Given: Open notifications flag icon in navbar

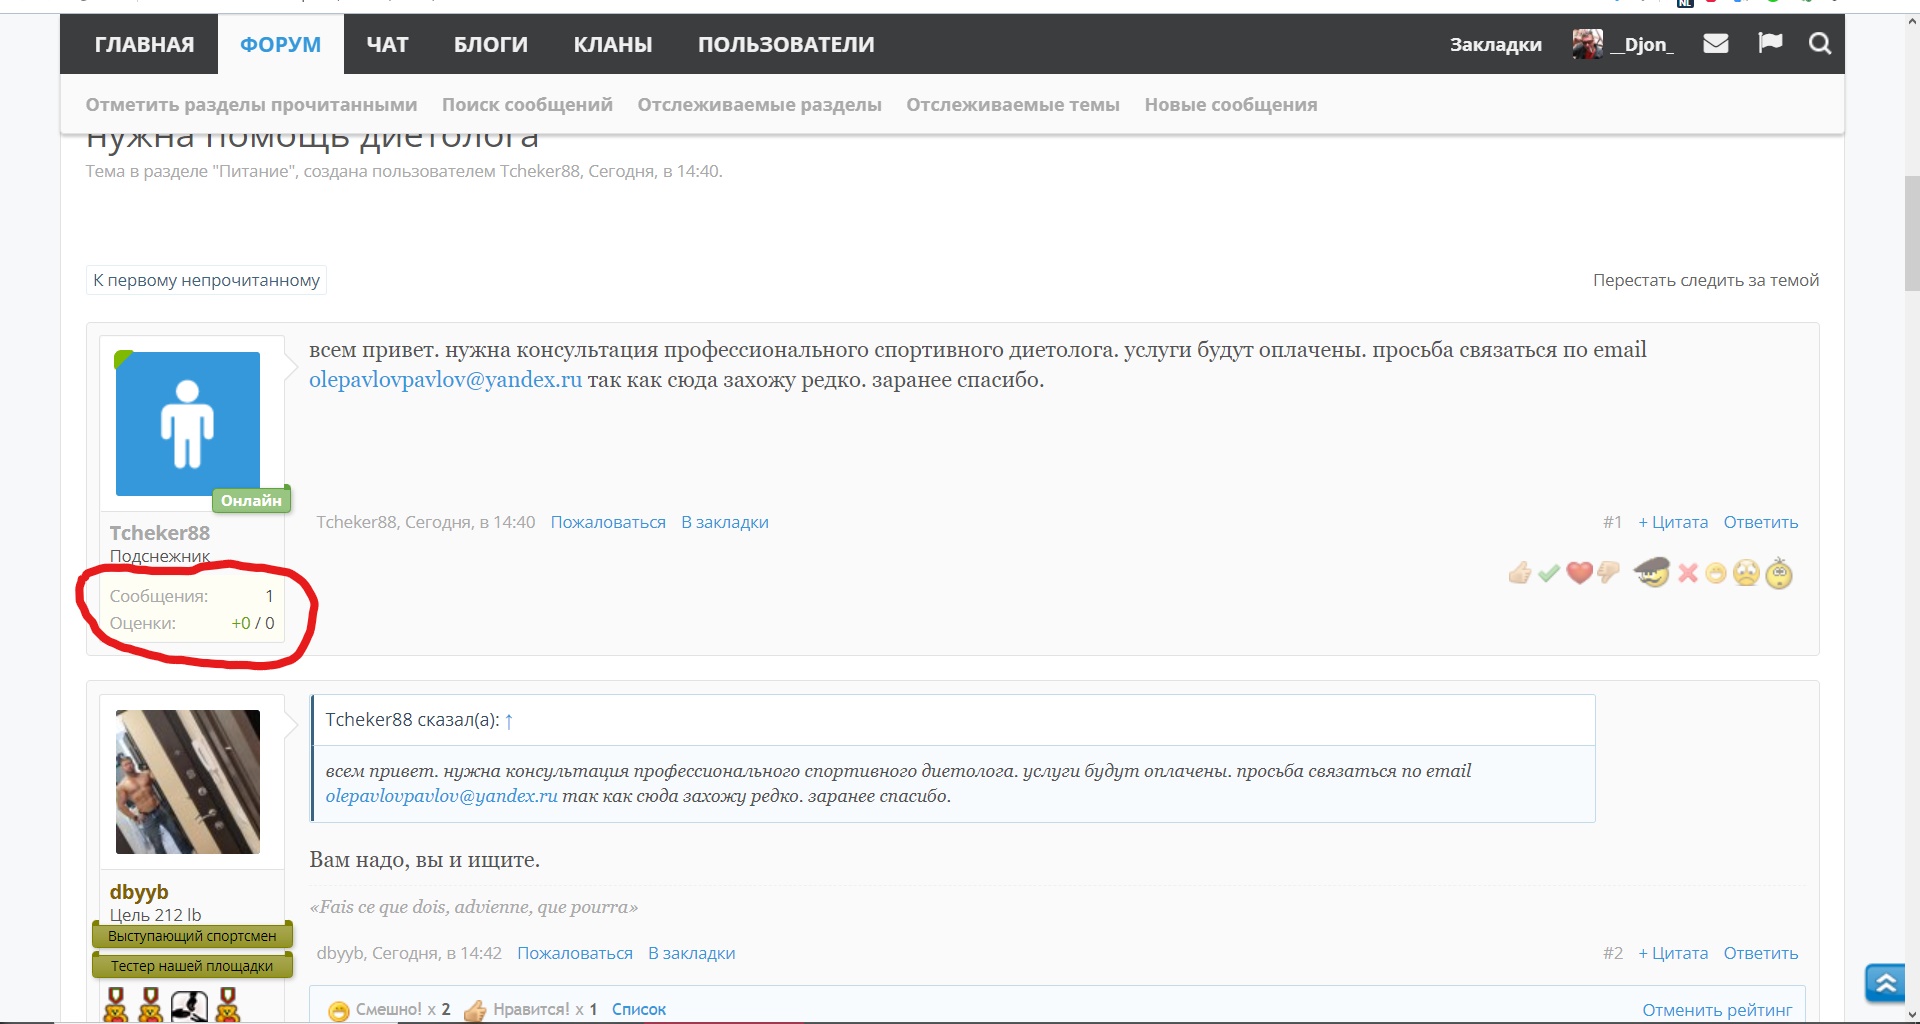Looking at the screenshot, I should [x=1770, y=43].
